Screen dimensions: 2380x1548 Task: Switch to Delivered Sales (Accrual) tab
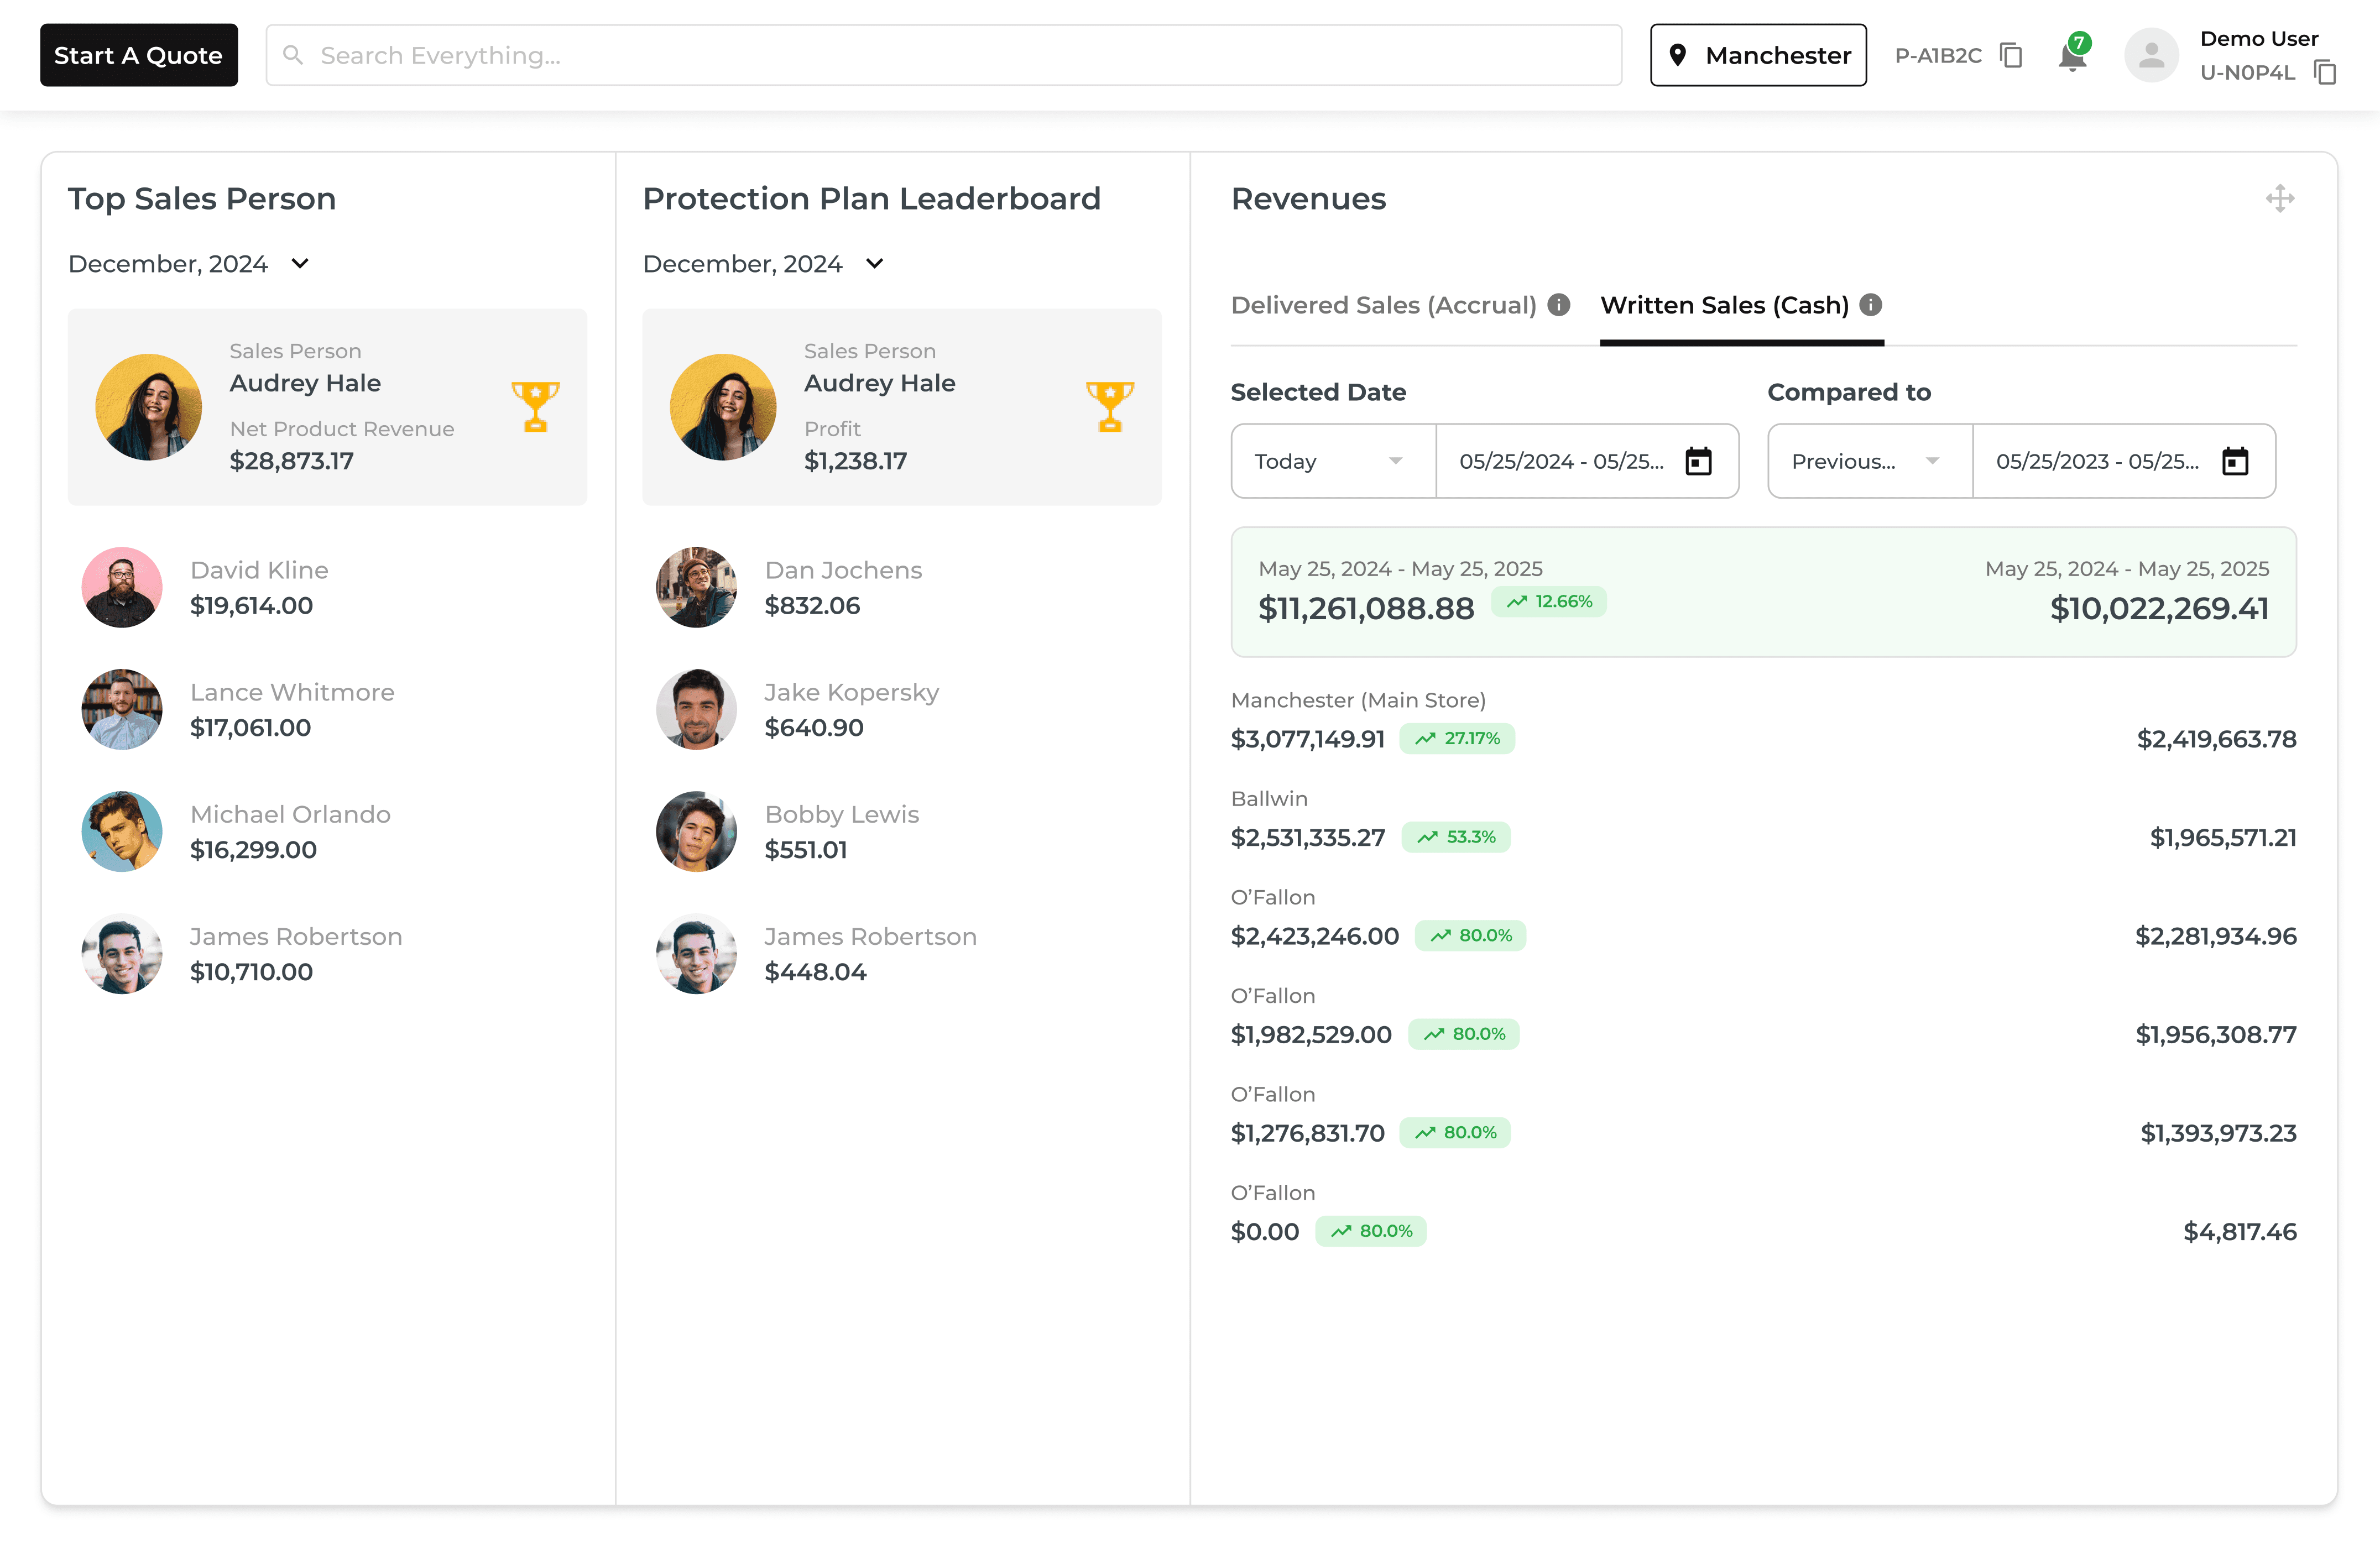(x=1383, y=305)
